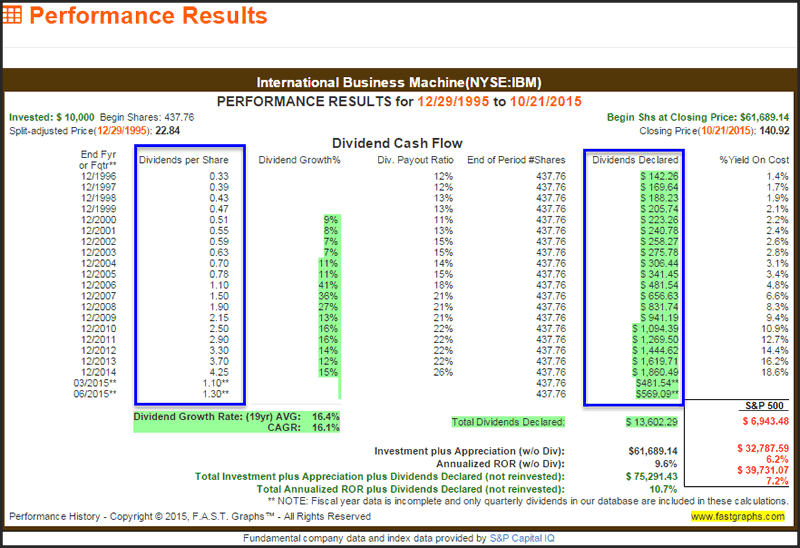The height and width of the screenshot is (548, 800).
Task: Click the Div. Payout Ratio column header
Action: [415, 160]
